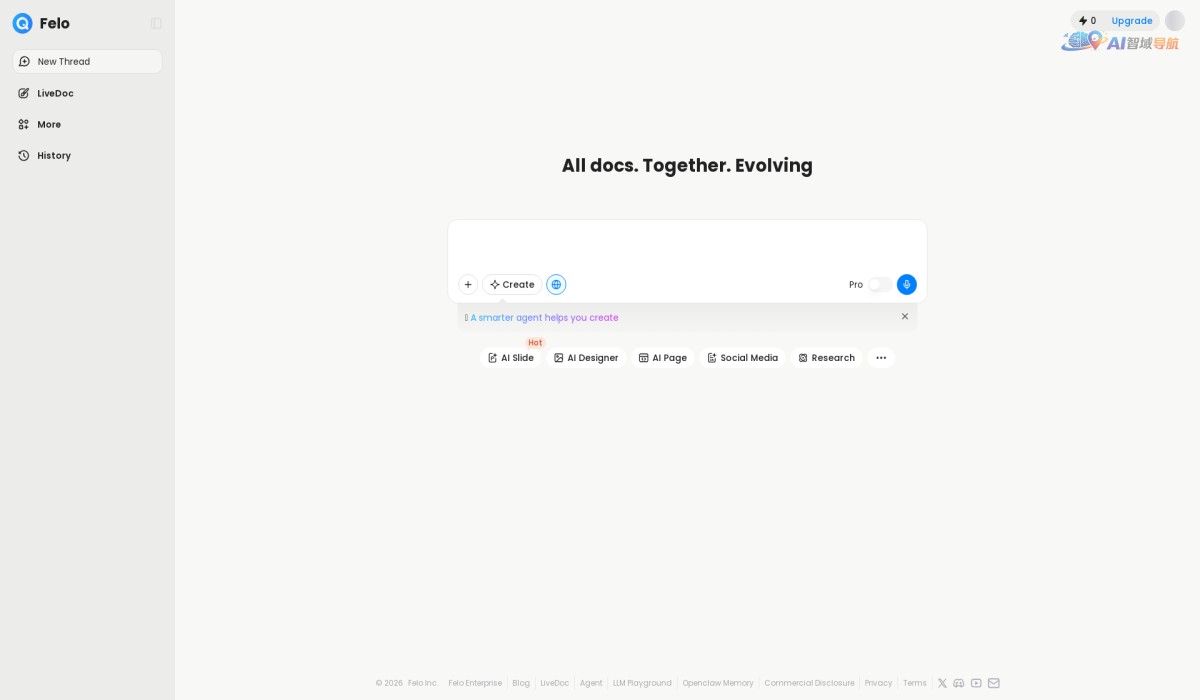
Task: Open History in the sidebar
Action: point(54,156)
